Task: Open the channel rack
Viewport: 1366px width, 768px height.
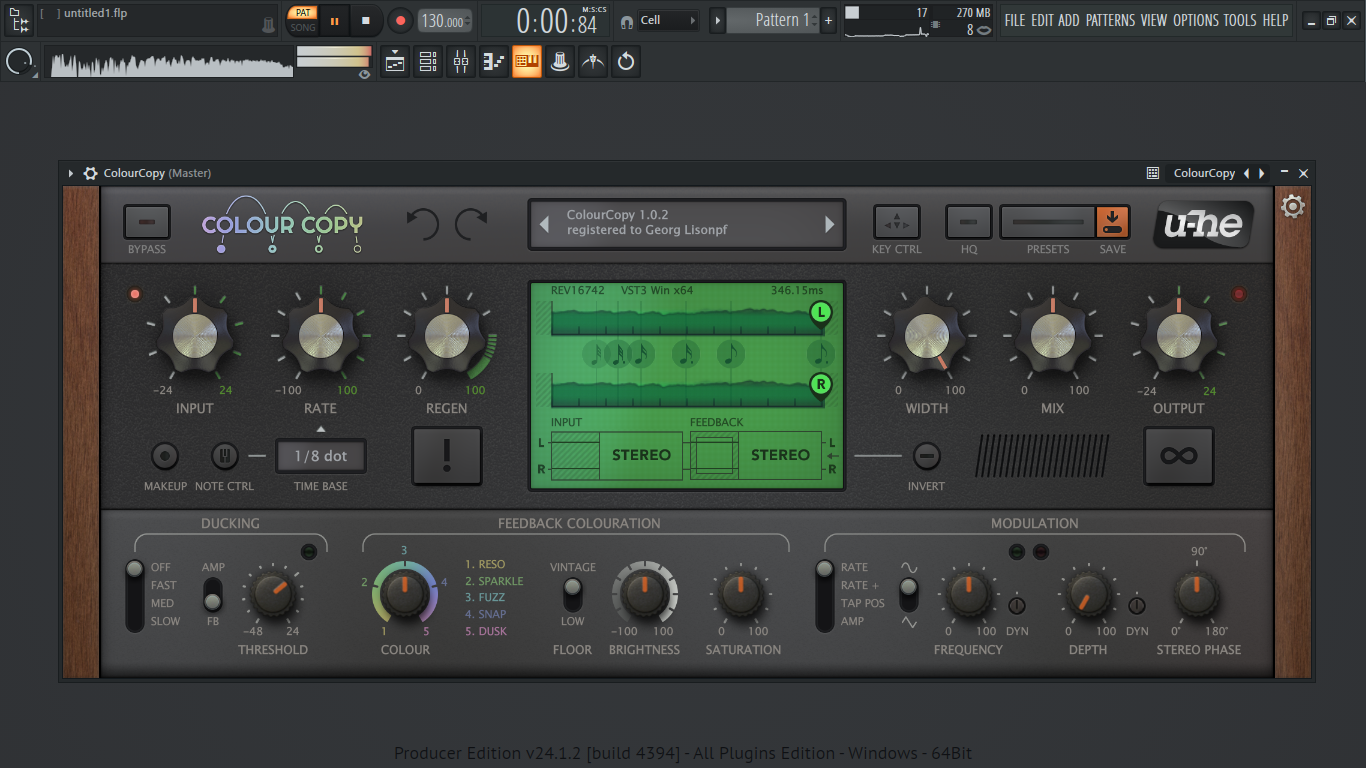Action: pos(428,62)
